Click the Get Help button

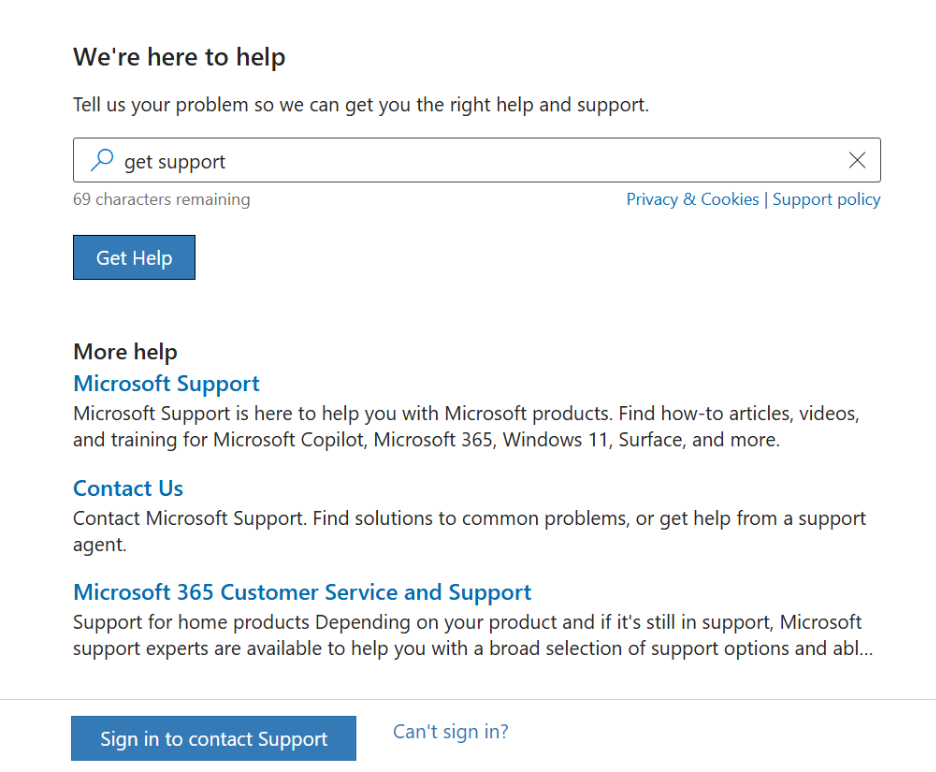coord(134,257)
